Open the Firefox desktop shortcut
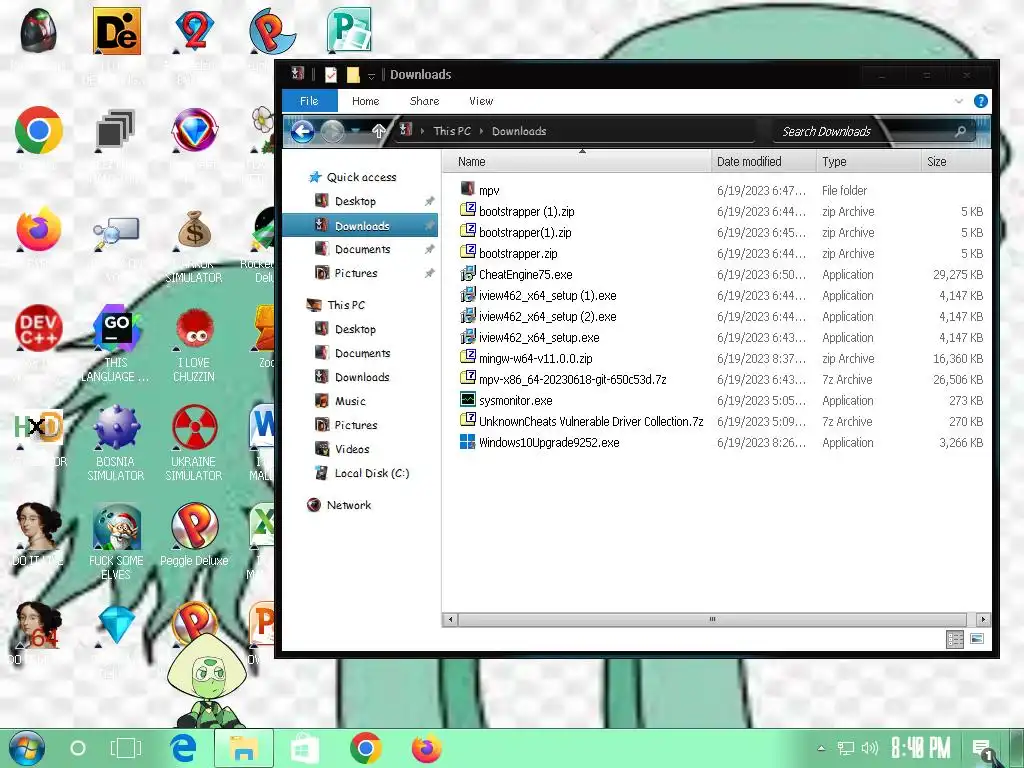 pos(39,229)
